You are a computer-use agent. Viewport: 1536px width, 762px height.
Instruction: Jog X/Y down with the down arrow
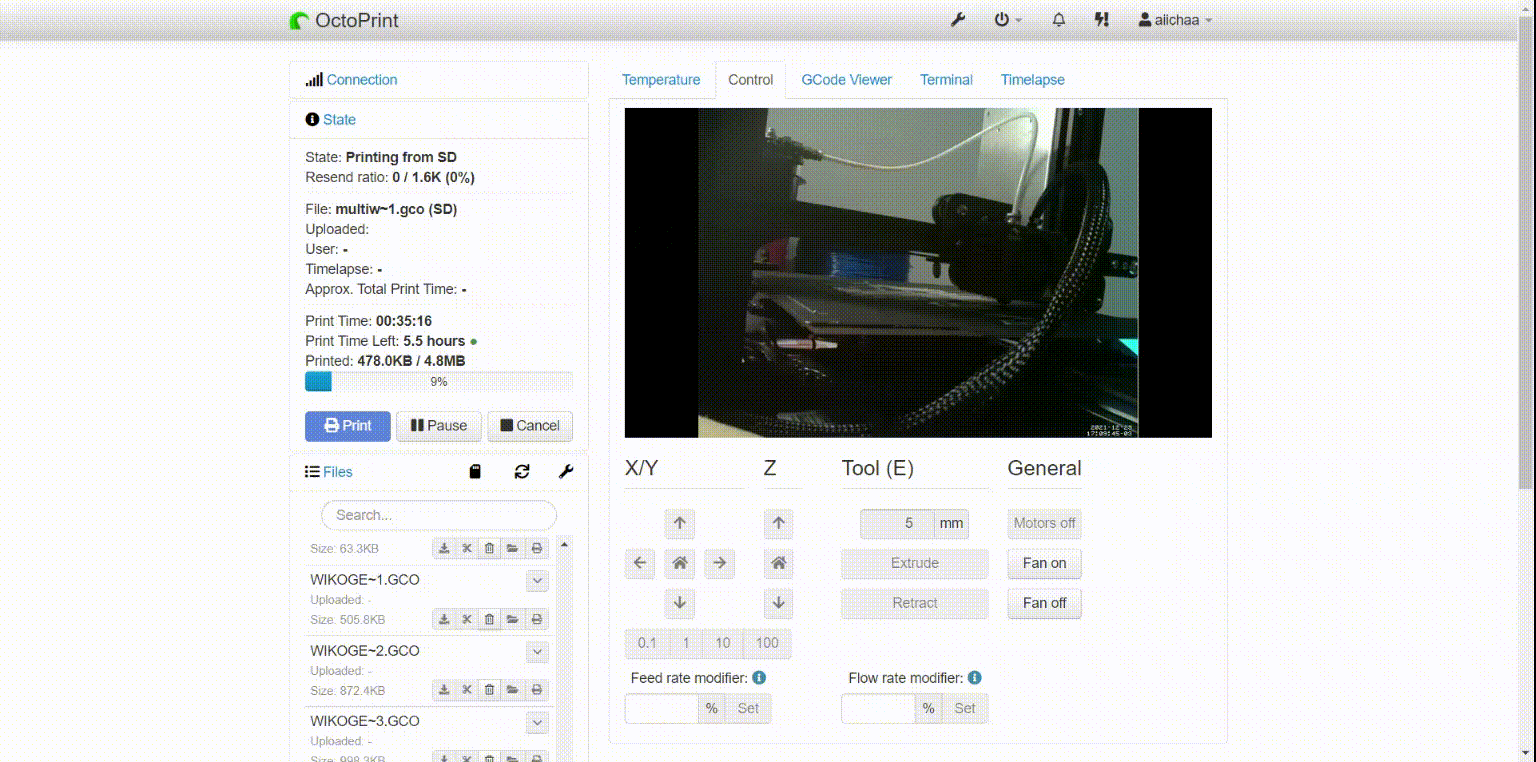pyautogui.click(x=680, y=603)
